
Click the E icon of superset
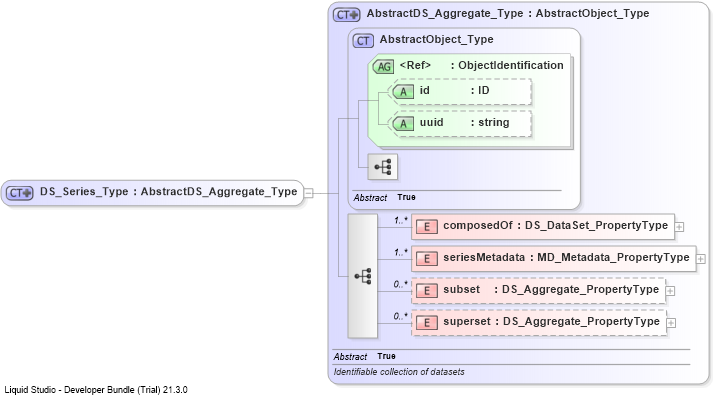(x=427, y=323)
